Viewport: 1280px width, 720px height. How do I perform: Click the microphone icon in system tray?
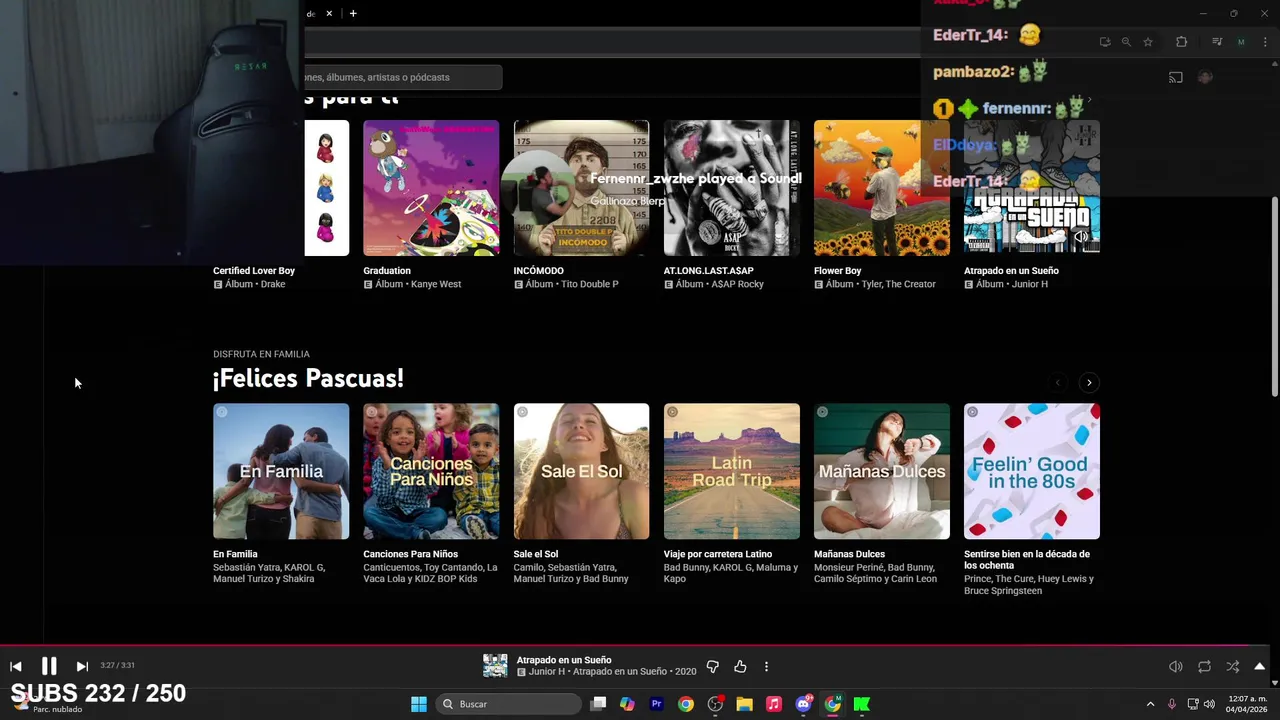coord(1172,704)
